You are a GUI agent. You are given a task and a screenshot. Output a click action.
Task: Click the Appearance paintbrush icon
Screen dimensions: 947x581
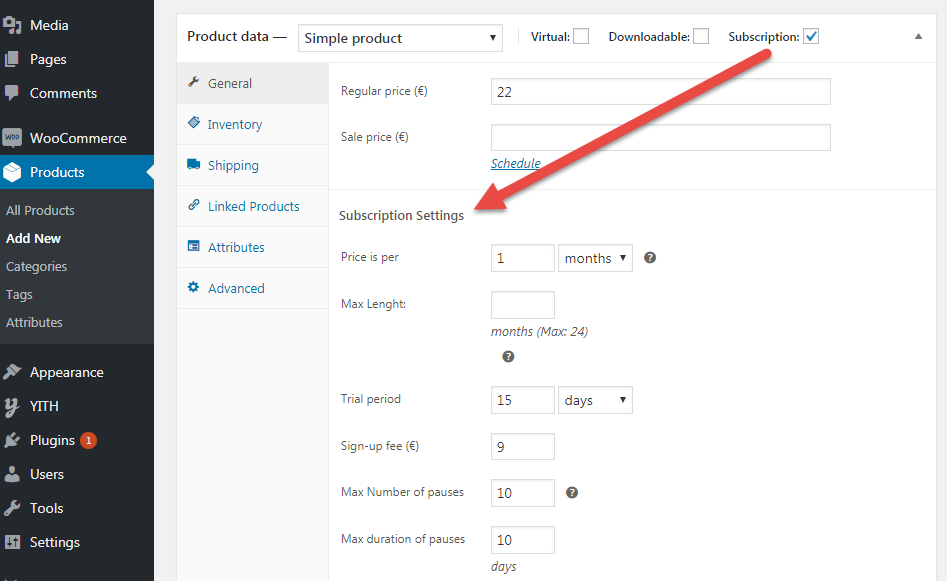(x=12, y=372)
